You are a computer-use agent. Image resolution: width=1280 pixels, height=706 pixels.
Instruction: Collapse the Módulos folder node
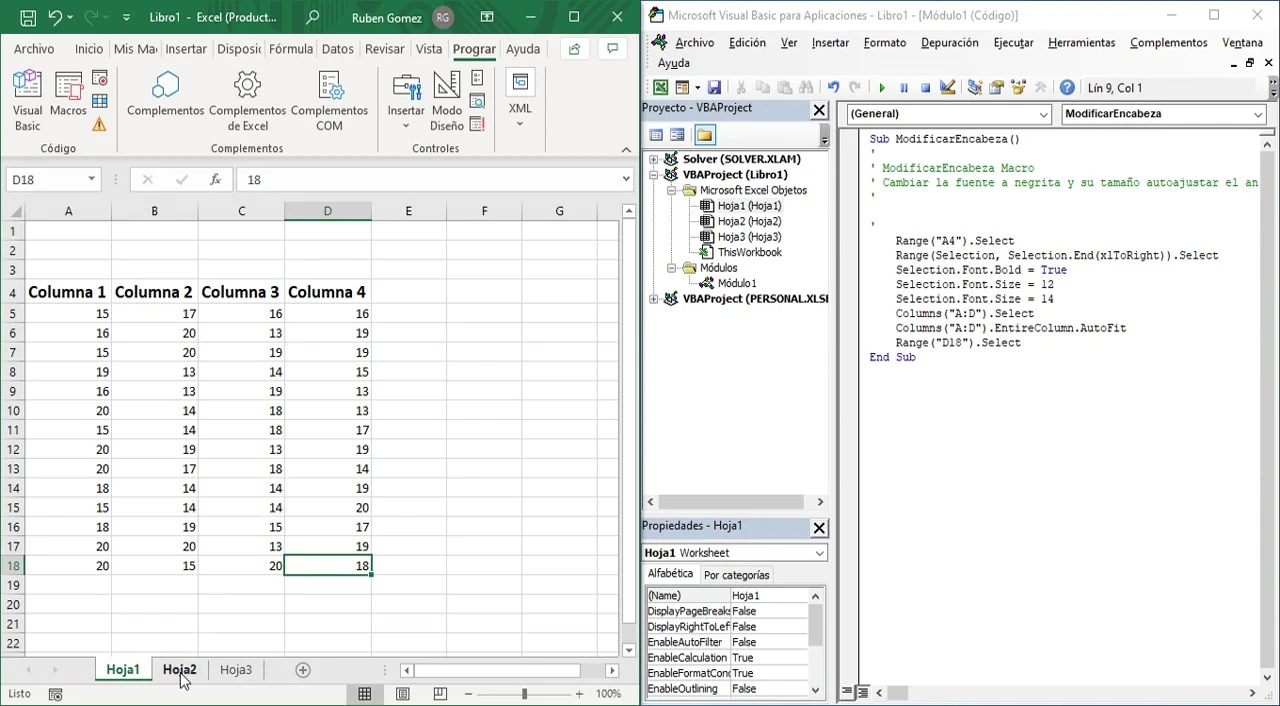pyautogui.click(x=672, y=268)
